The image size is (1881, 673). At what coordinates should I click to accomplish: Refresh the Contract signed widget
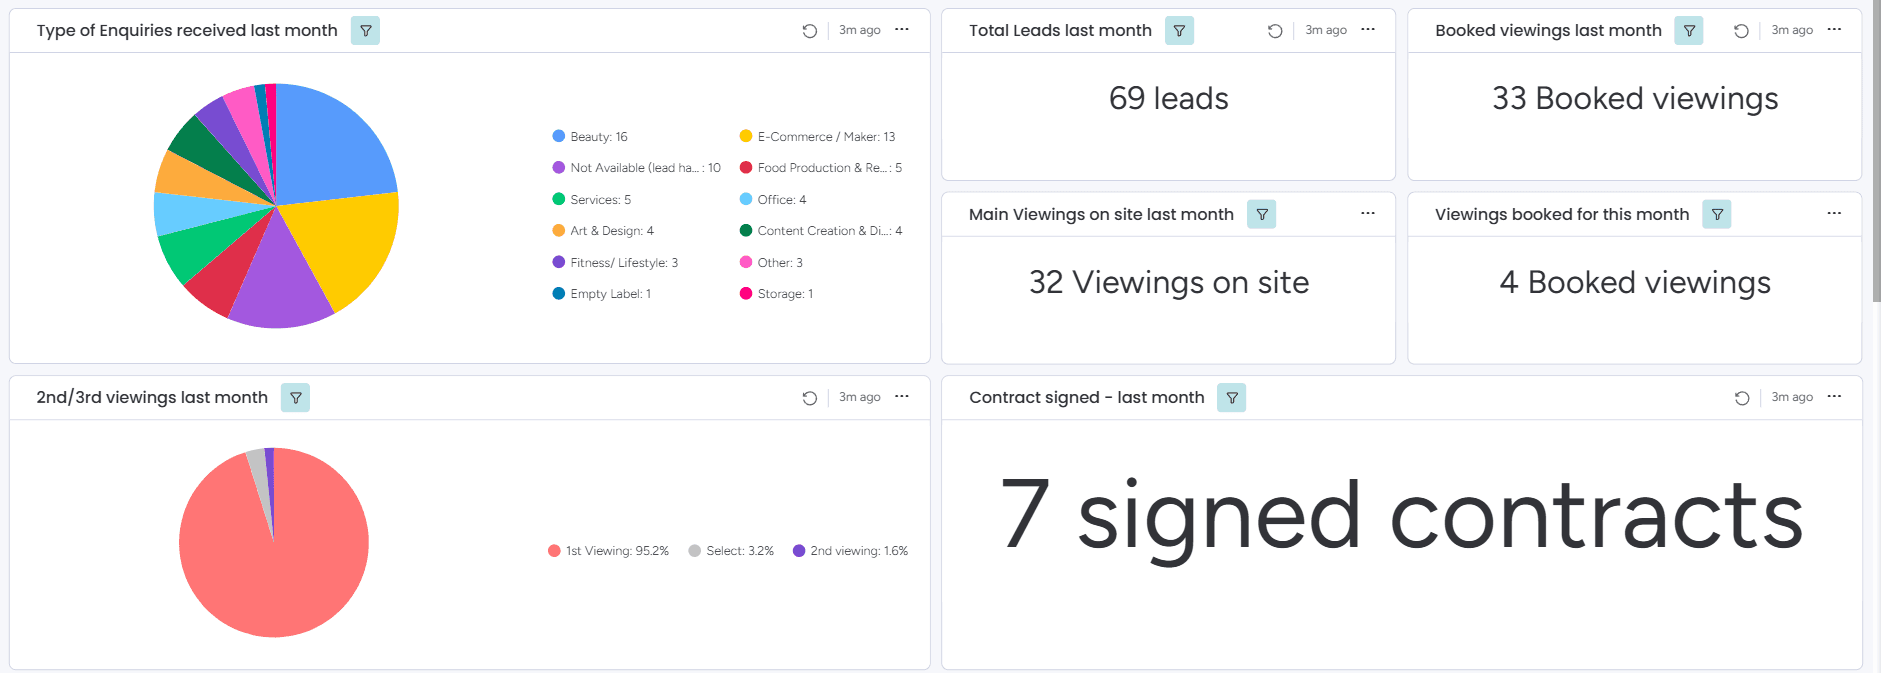tap(1742, 398)
